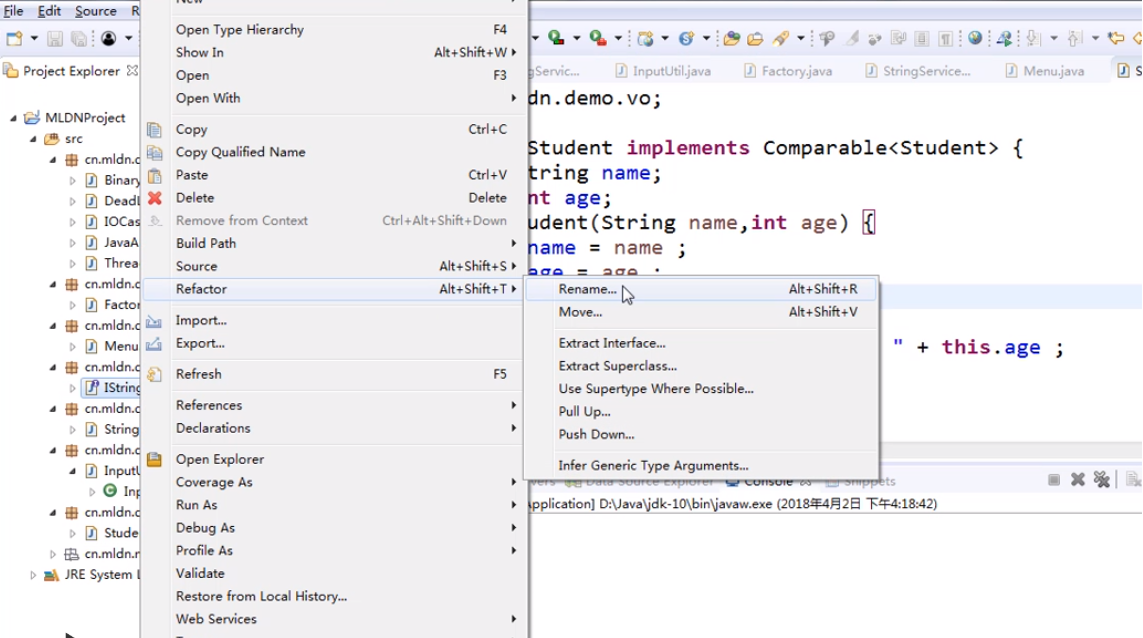Image resolution: width=1143 pixels, height=638 pixels.
Task: Click the red Delete icon
Action: (155, 198)
